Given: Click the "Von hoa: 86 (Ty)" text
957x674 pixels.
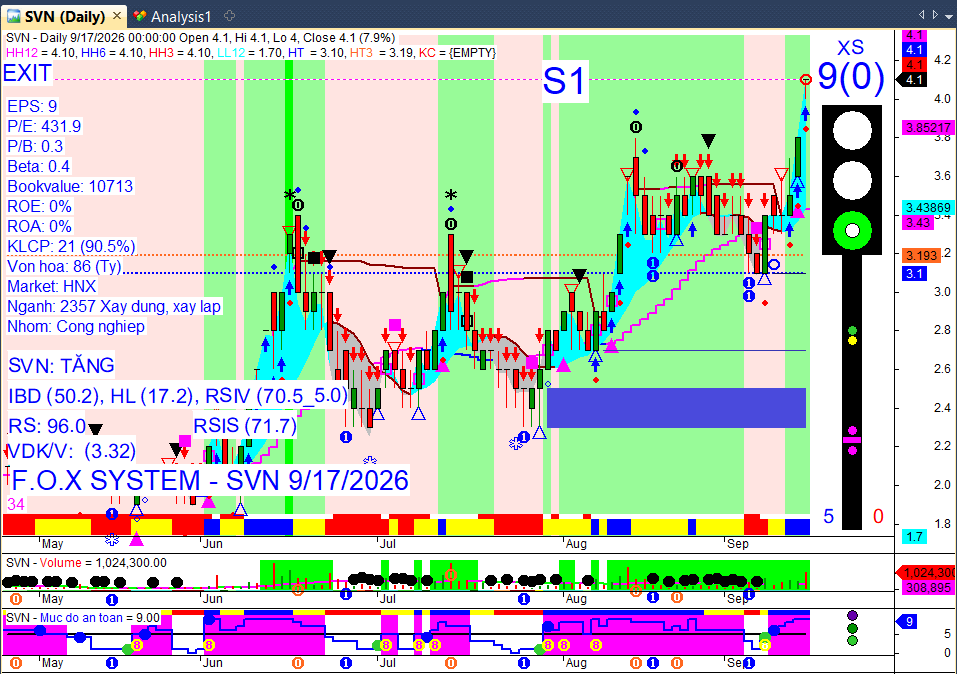Looking at the screenshot, I should coord(64,266).
